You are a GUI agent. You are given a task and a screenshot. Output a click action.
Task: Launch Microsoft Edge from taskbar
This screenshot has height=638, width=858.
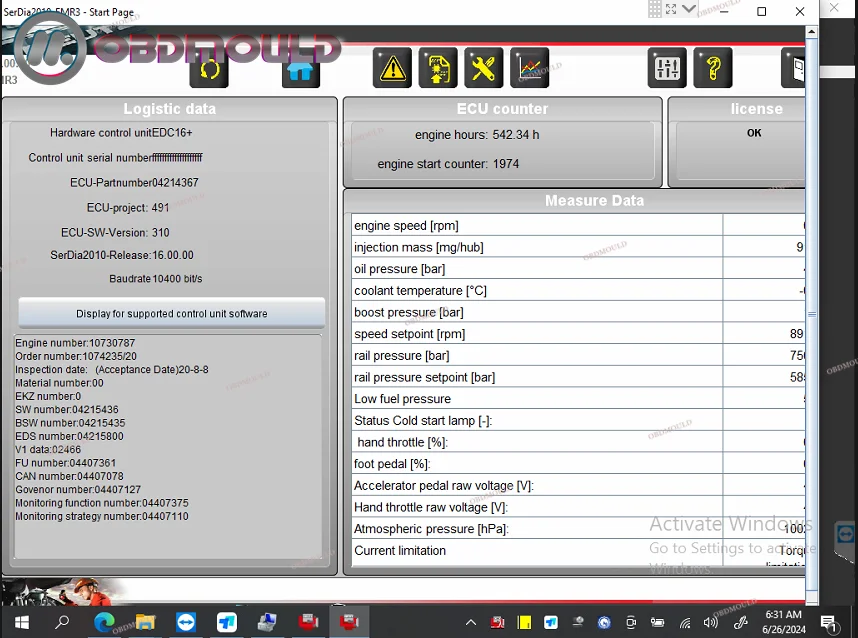pos(104,622)
